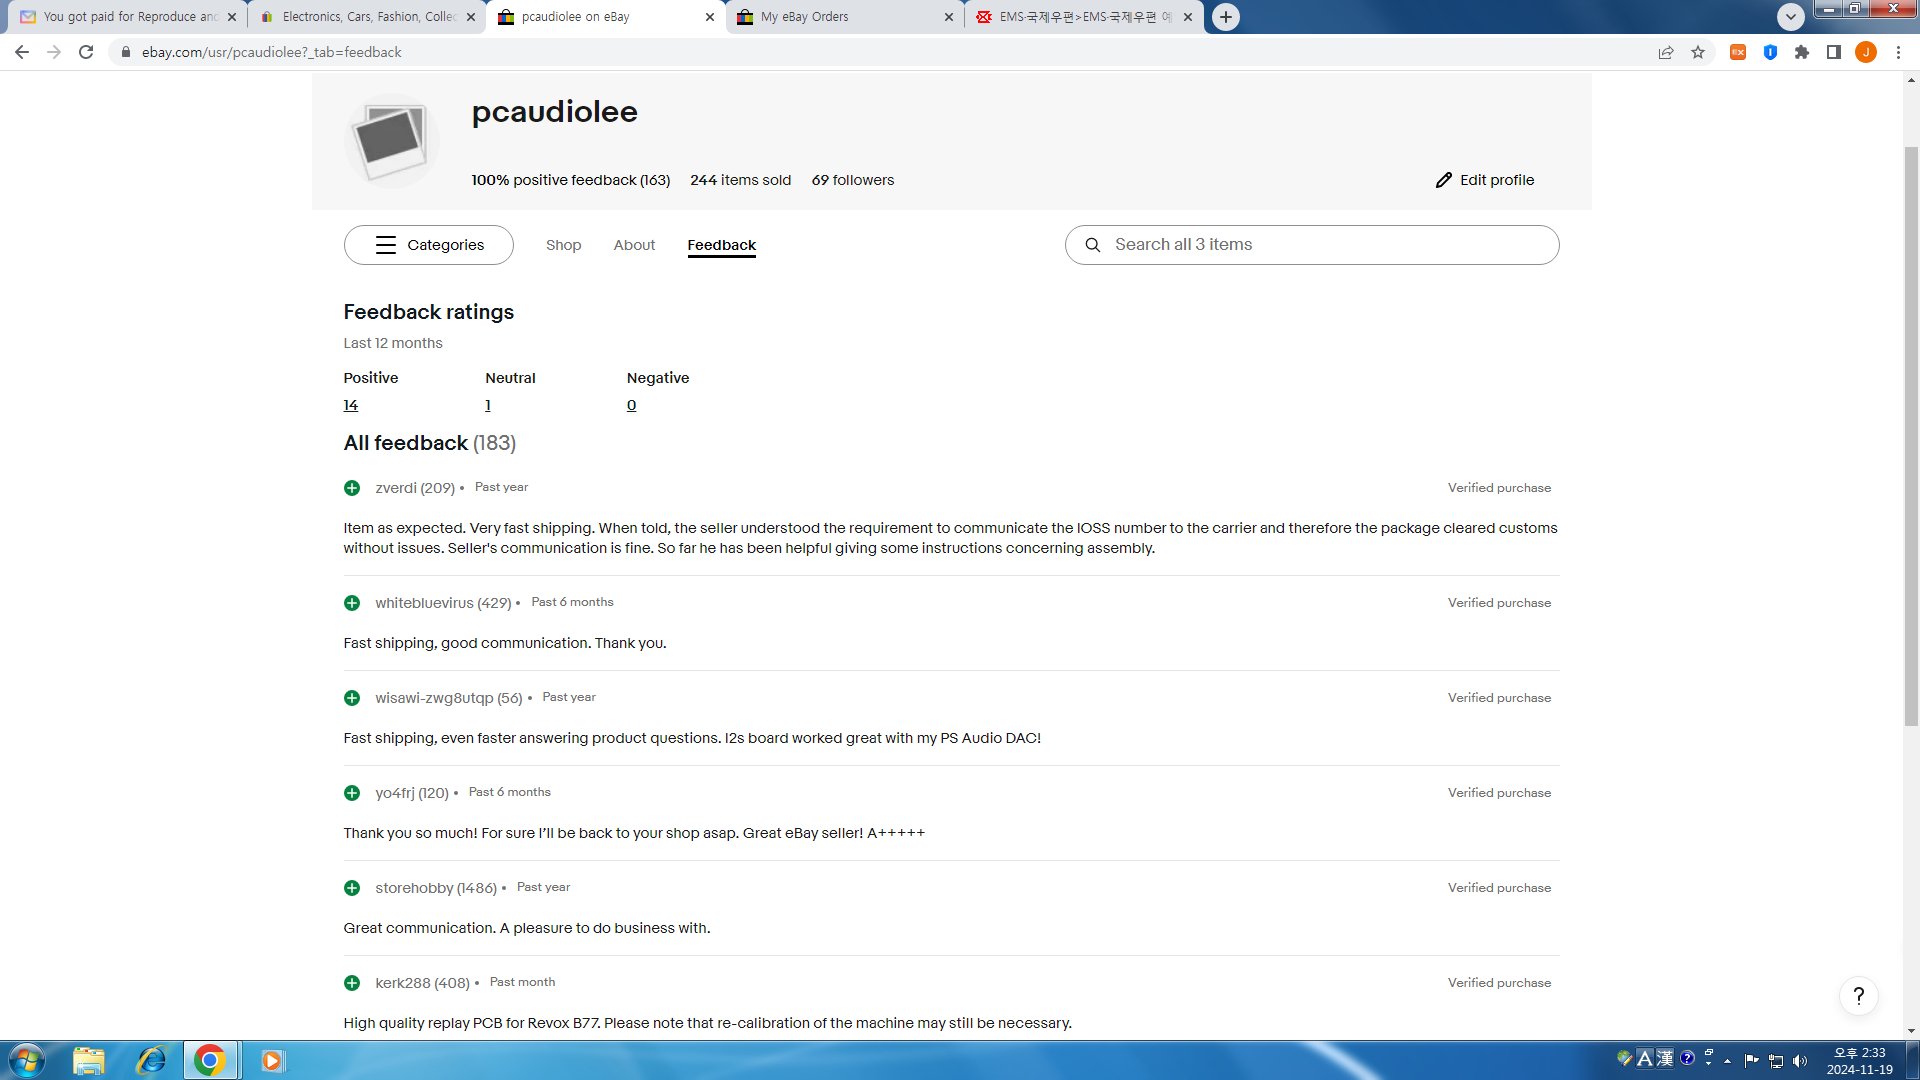This screenshot has width=1920, height=1080.
Task: Open the 14 positive feedback link
Action: tap(350, 405)
